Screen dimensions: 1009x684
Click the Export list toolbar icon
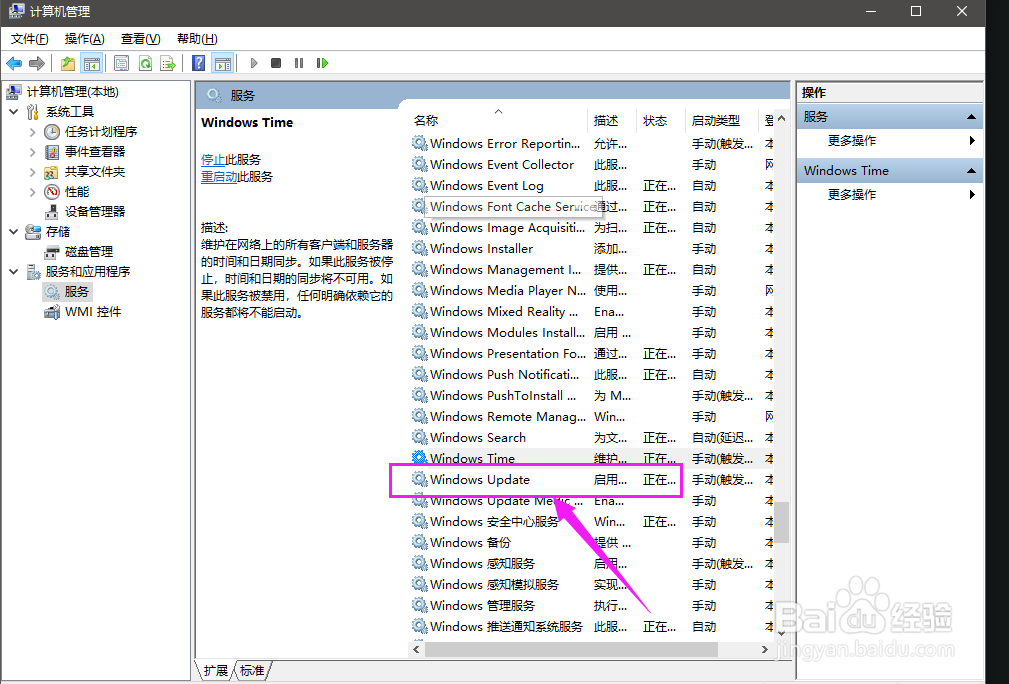point(168,63)
